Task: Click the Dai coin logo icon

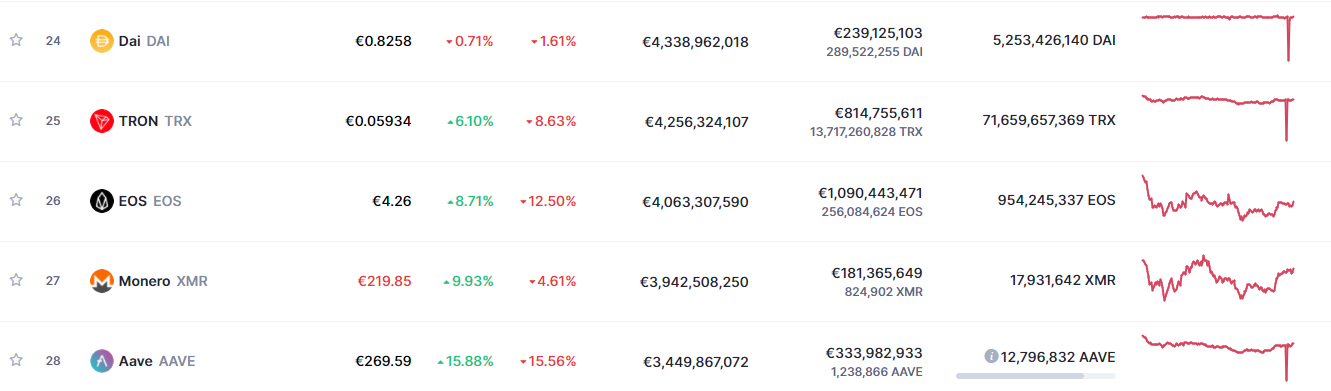Action: coord(102,41)
